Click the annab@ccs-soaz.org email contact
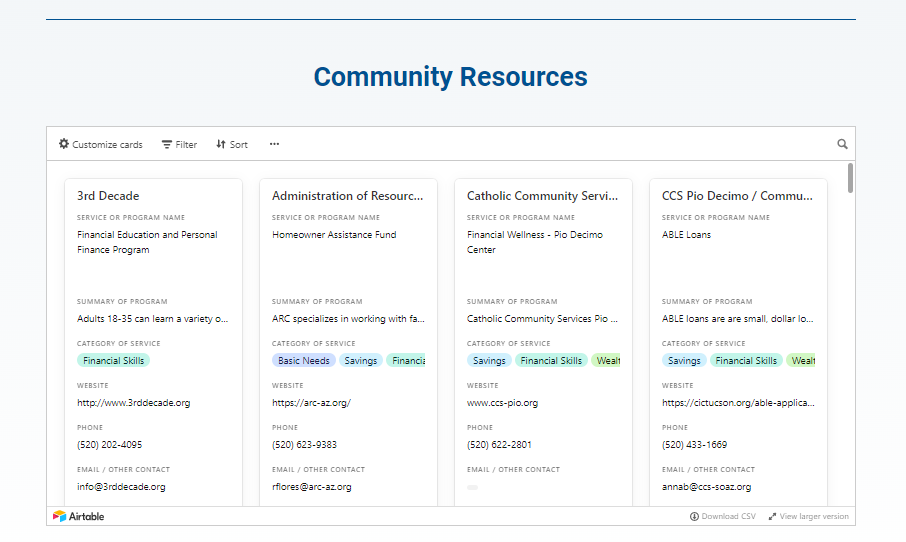Screen dimensions: 906x542 point(706,487)
